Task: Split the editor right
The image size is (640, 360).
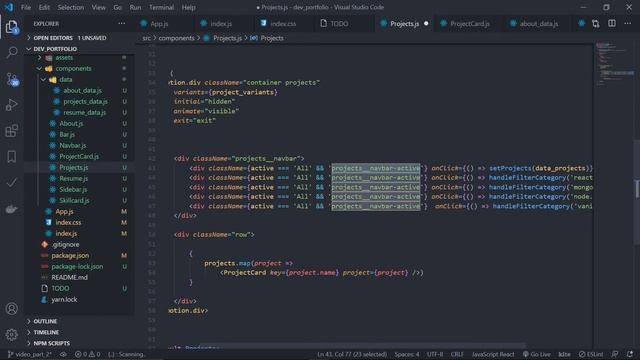Action: (612, 24)
